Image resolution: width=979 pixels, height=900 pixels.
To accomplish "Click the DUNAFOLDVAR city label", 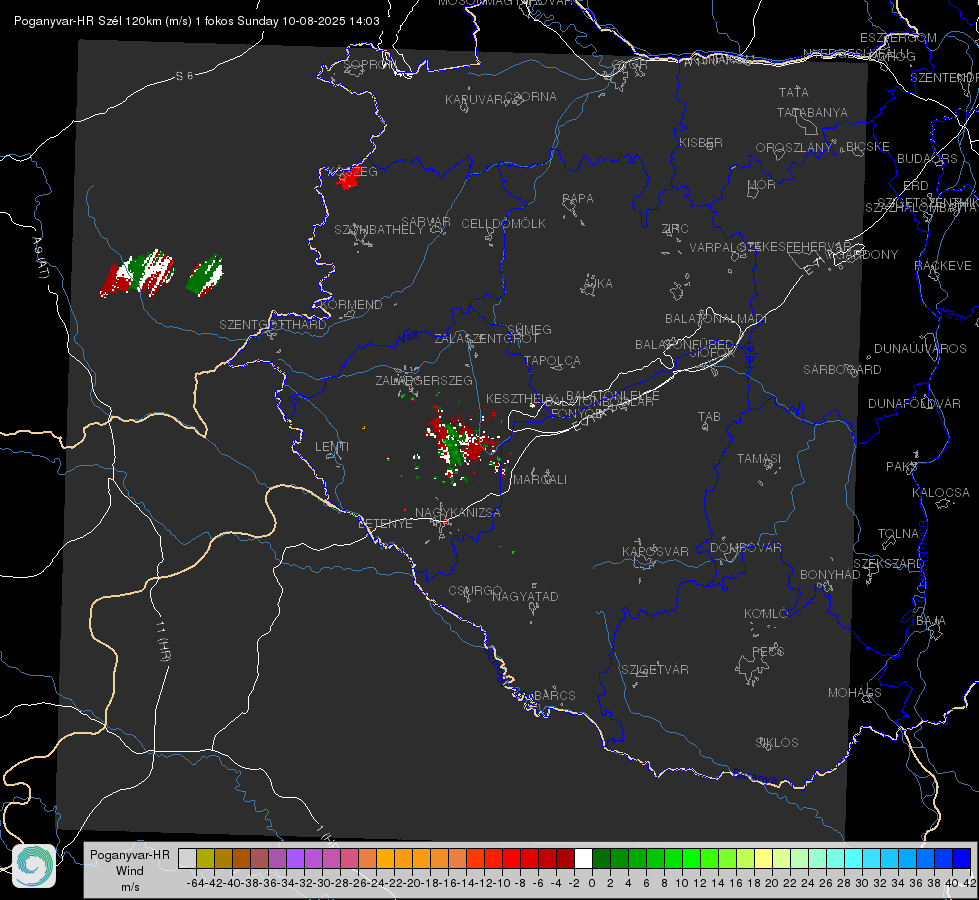I will click(x=914, y=404).
